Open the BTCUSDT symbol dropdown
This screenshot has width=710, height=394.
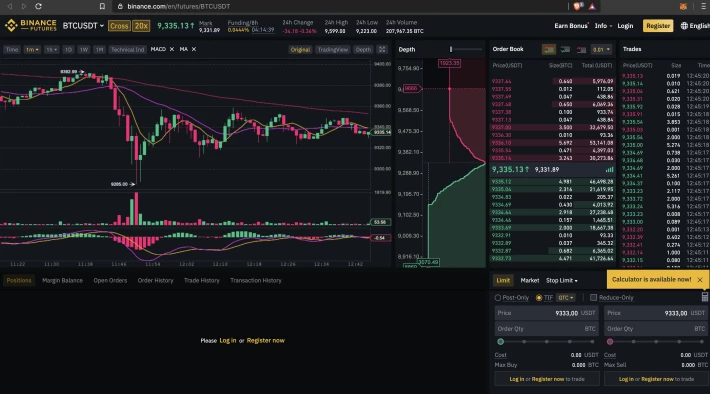coord(83,26)
